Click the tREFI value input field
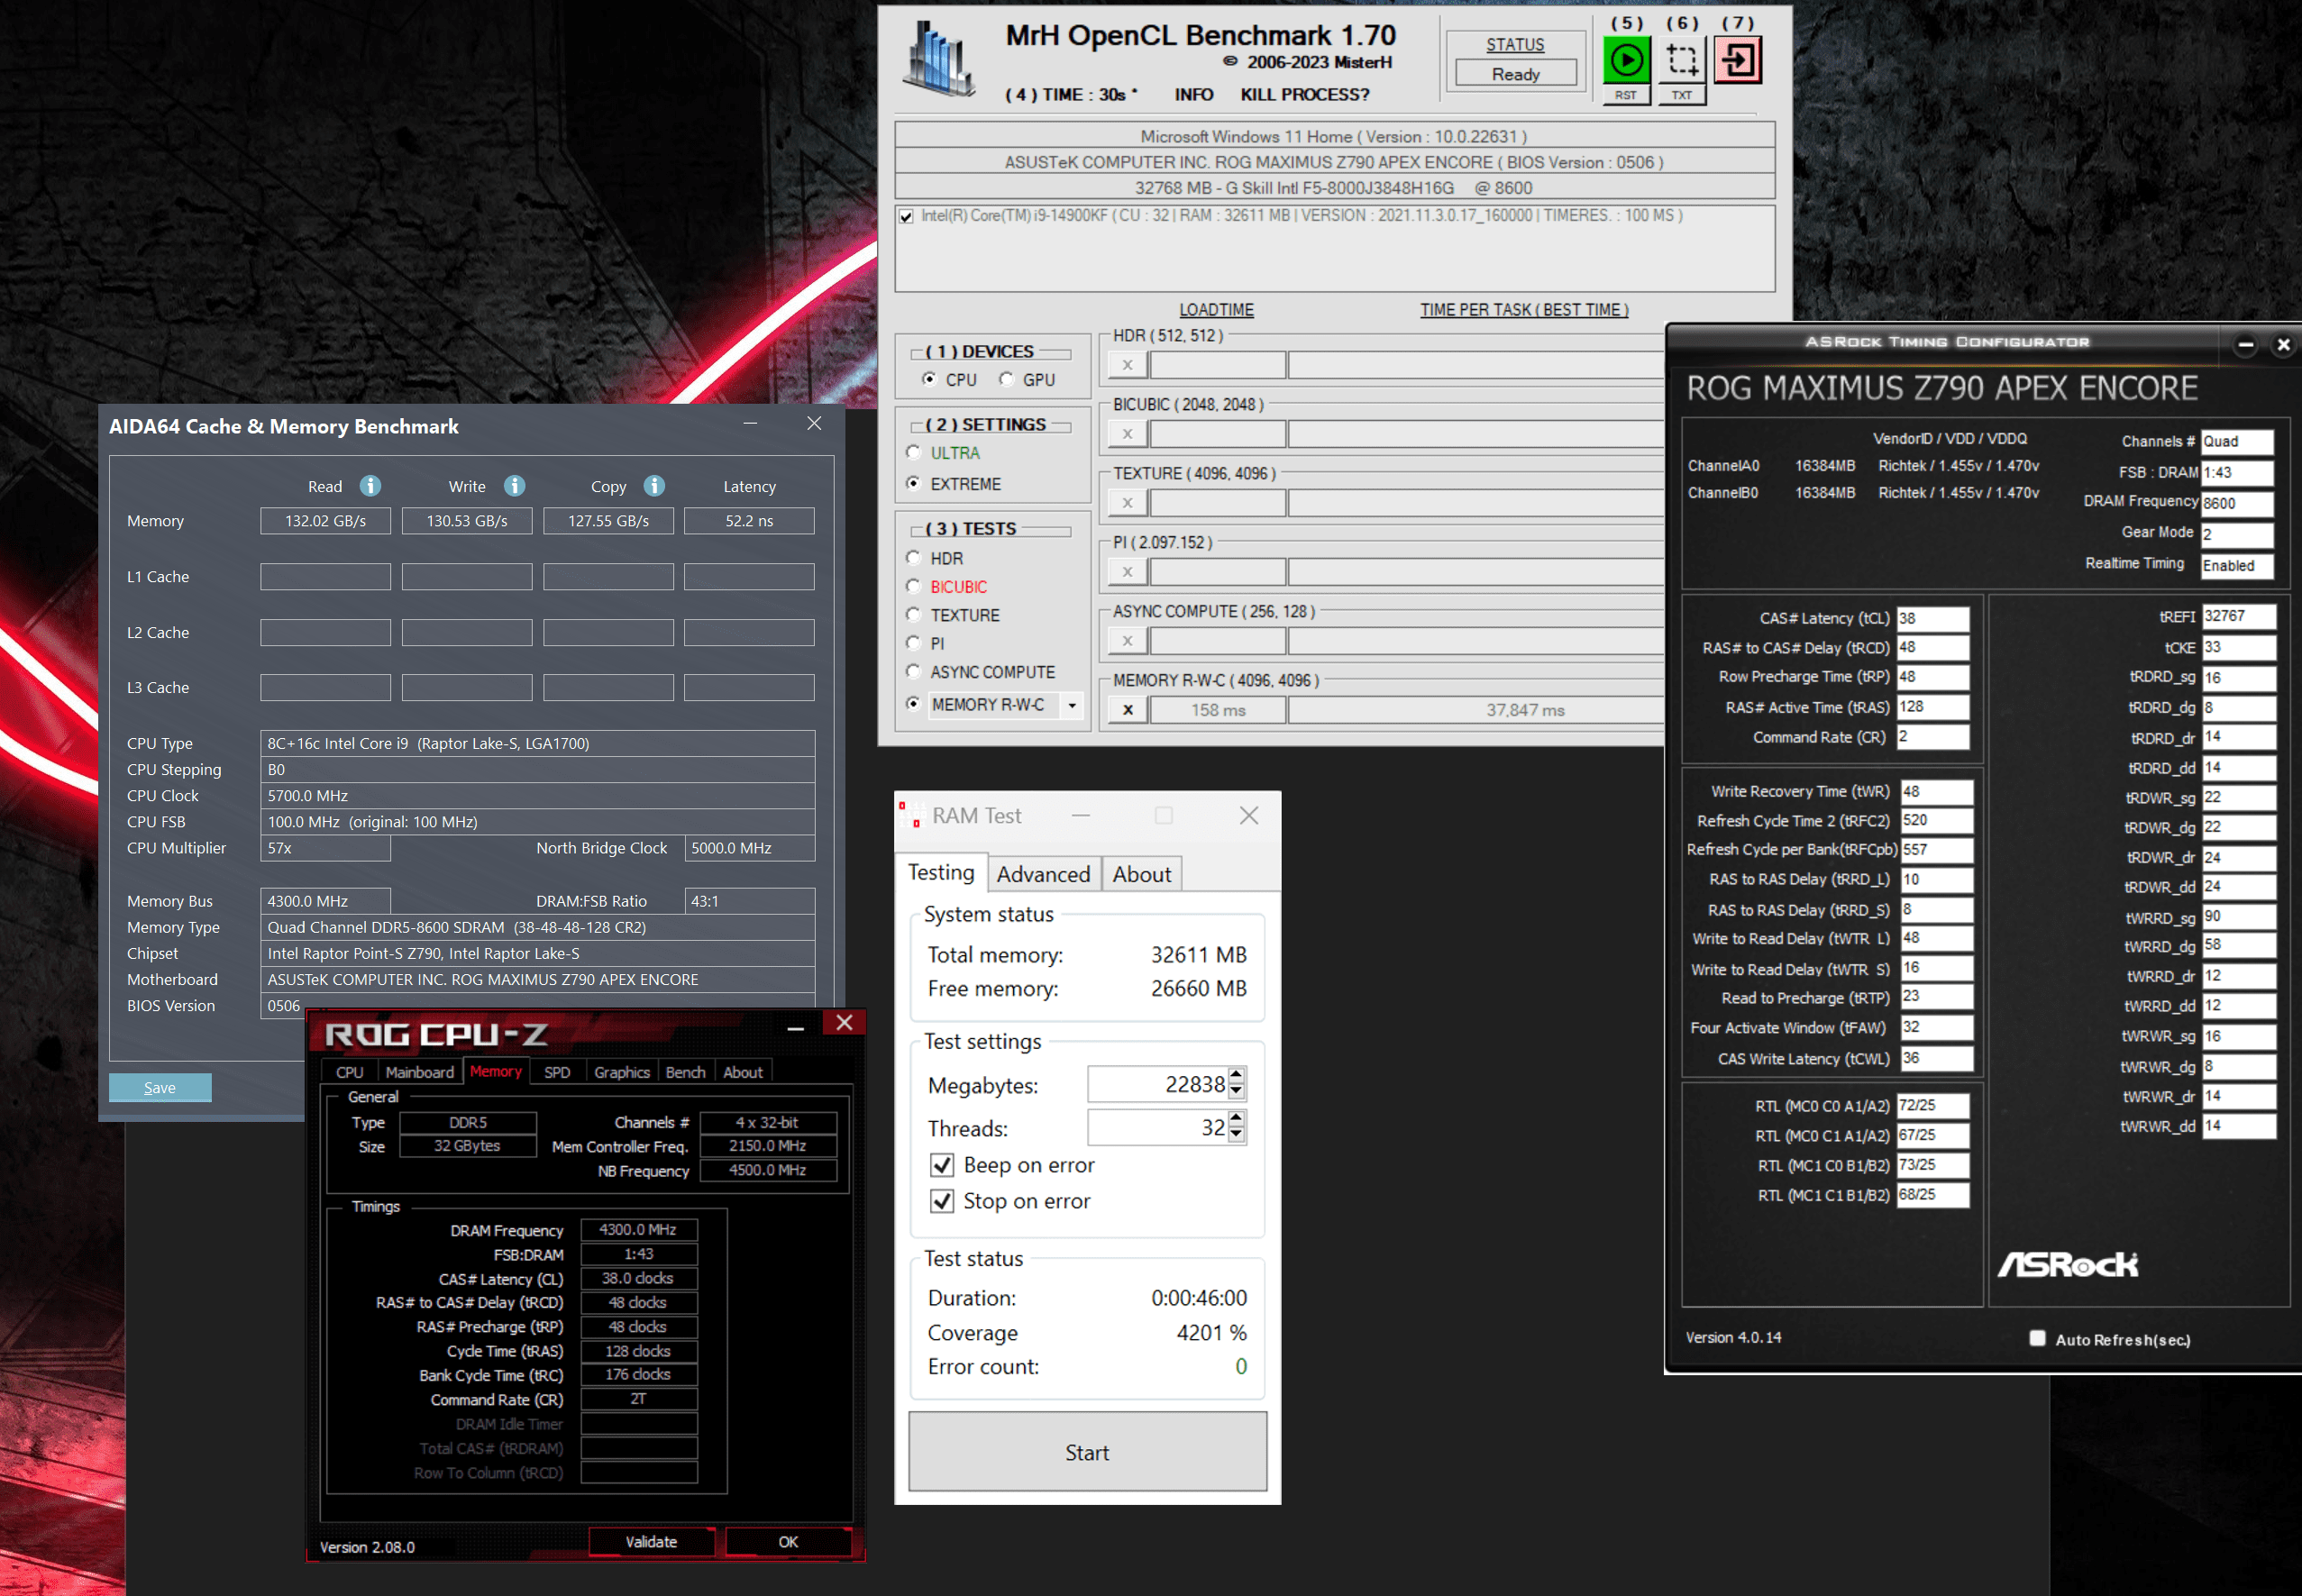Viewport: 2302px width, 1596px height. tap(2238, 617)
